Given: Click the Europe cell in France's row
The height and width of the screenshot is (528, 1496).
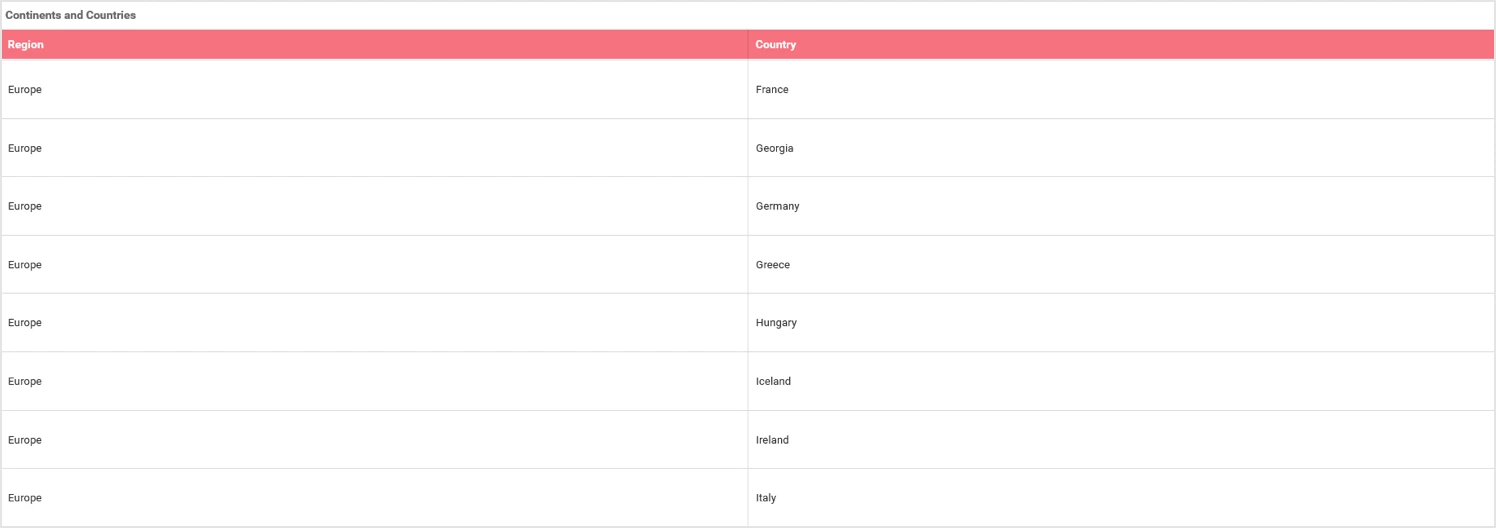Looking at the screenshot, I should tap(25, 90).
